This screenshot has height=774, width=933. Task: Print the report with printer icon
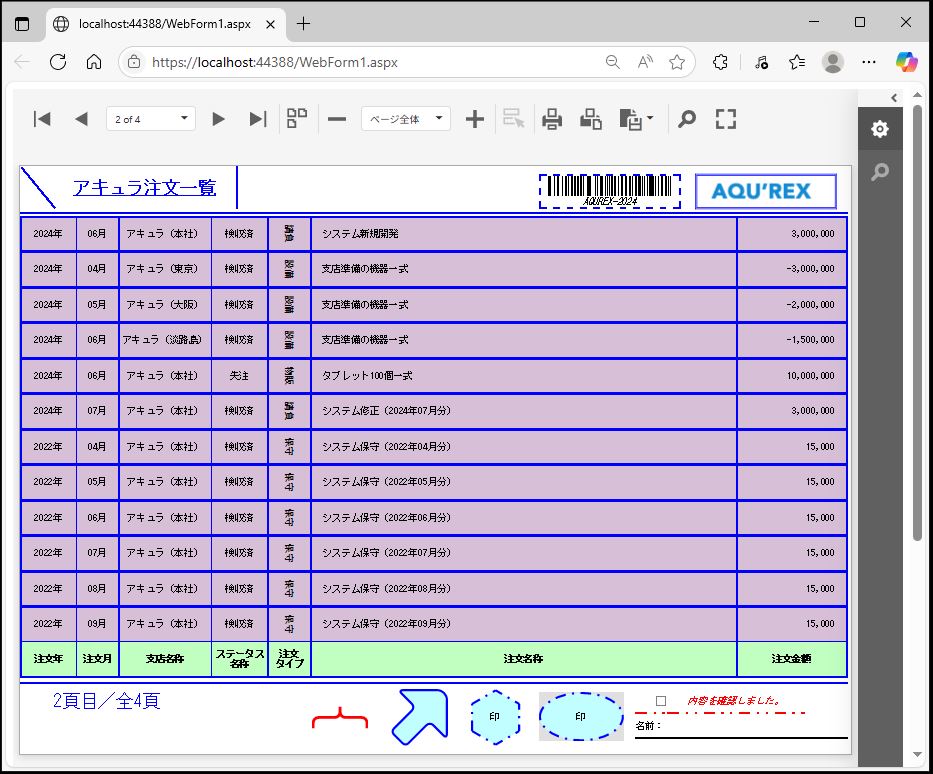coord(552,119)
